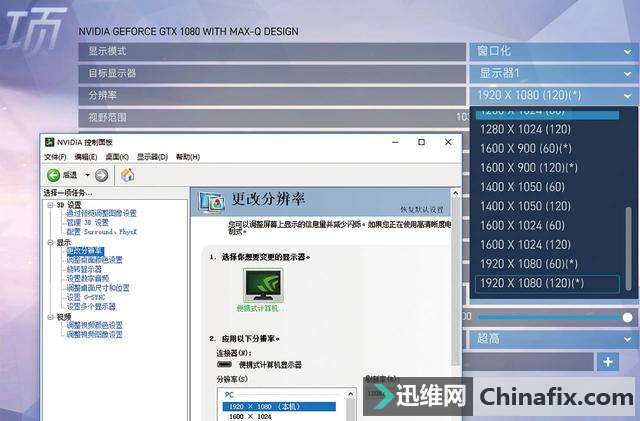Open 调整桌面尺寸和位置 tree item
This screenshot has width=640, height=421.
coord(98,288)
